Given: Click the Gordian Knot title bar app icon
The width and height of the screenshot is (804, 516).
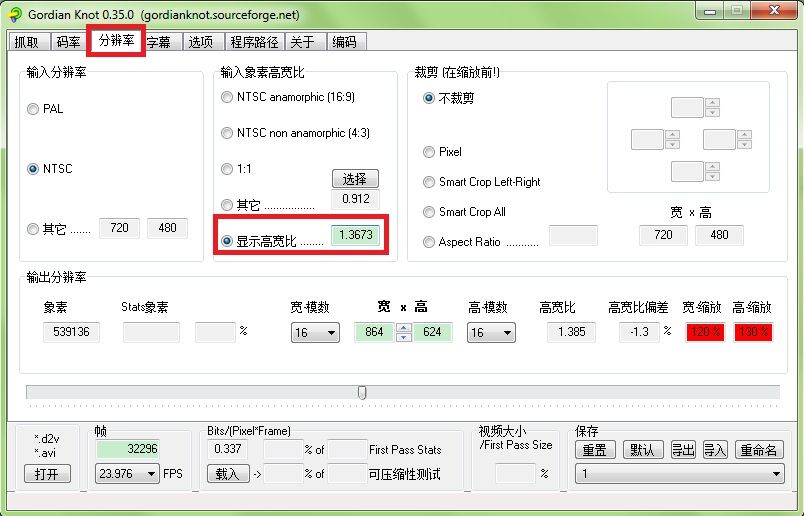Looking at the screenshot, I should [15, 14].
